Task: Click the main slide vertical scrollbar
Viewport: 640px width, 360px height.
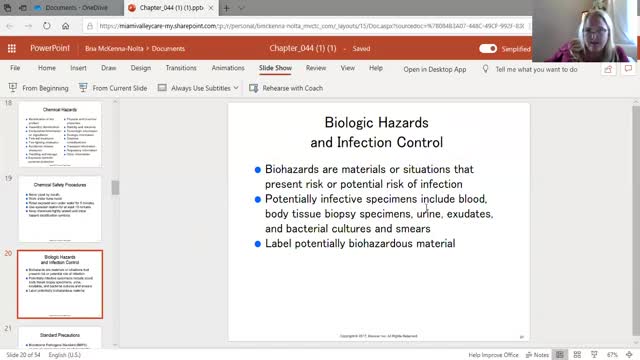Action: (x=636, y=220)
